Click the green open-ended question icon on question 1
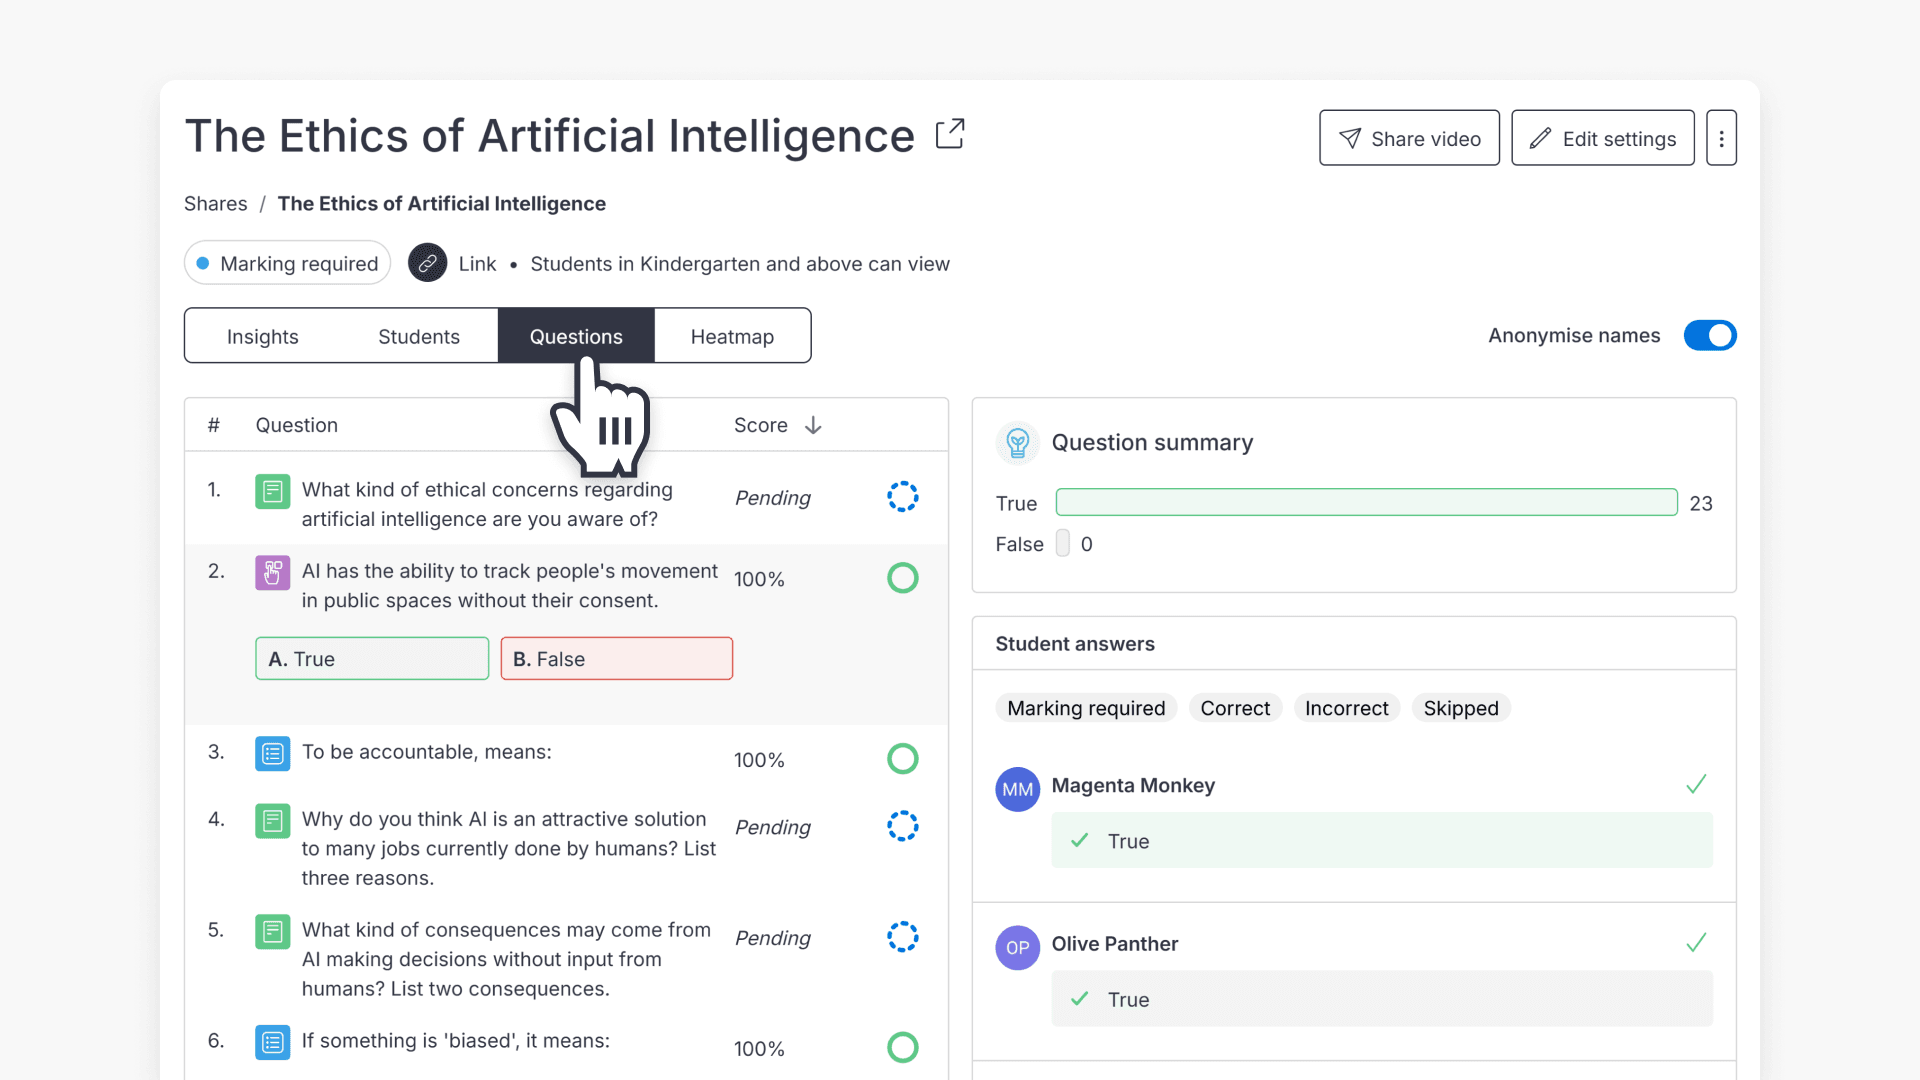The image size is (1920, 1080). click(271, 491)
